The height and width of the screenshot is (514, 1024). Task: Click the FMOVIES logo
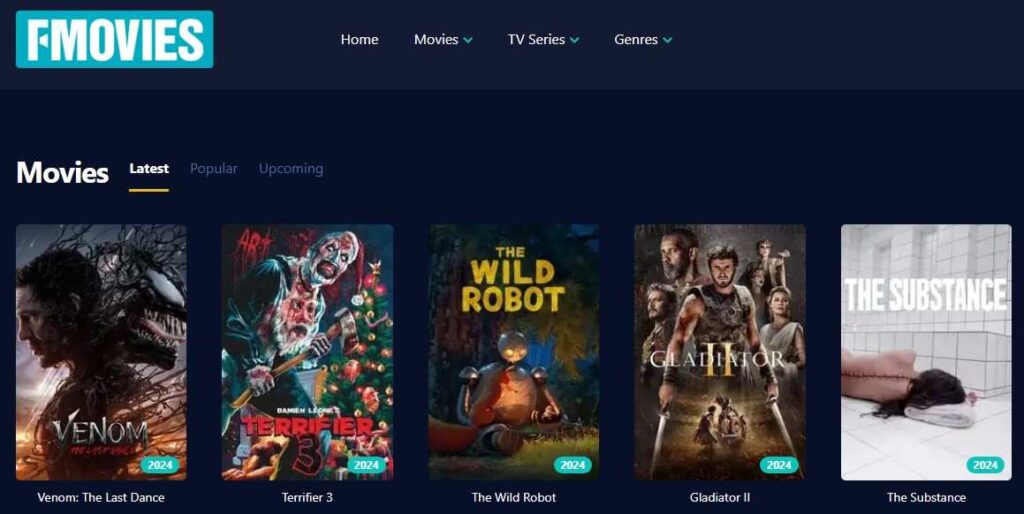pos(114,39)
